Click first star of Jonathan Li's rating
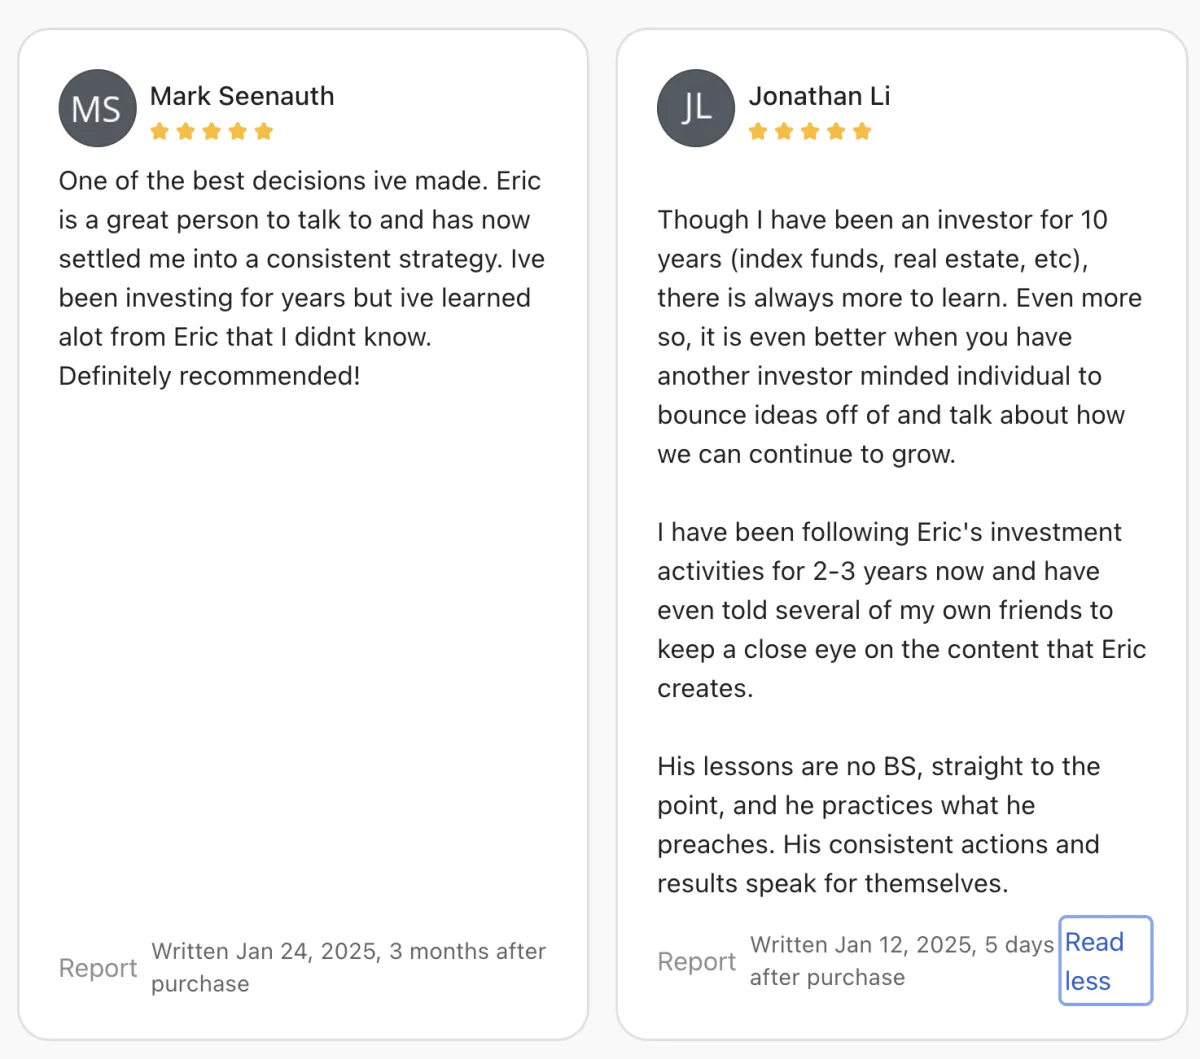The image size is (1200, 1059). (758, 131)
